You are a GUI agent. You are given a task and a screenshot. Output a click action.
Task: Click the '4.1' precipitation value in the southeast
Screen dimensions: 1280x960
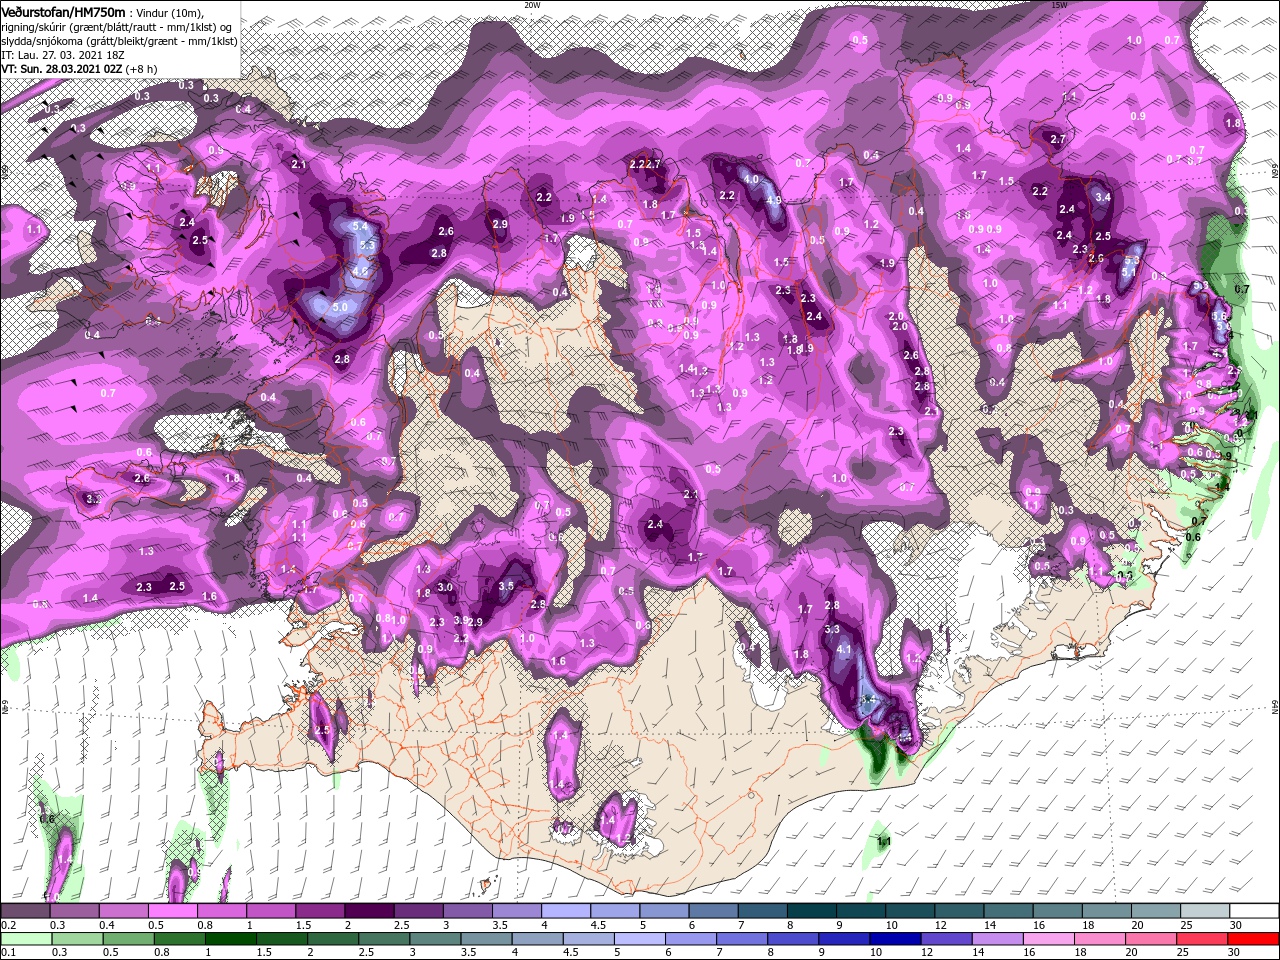pos(843,649)
